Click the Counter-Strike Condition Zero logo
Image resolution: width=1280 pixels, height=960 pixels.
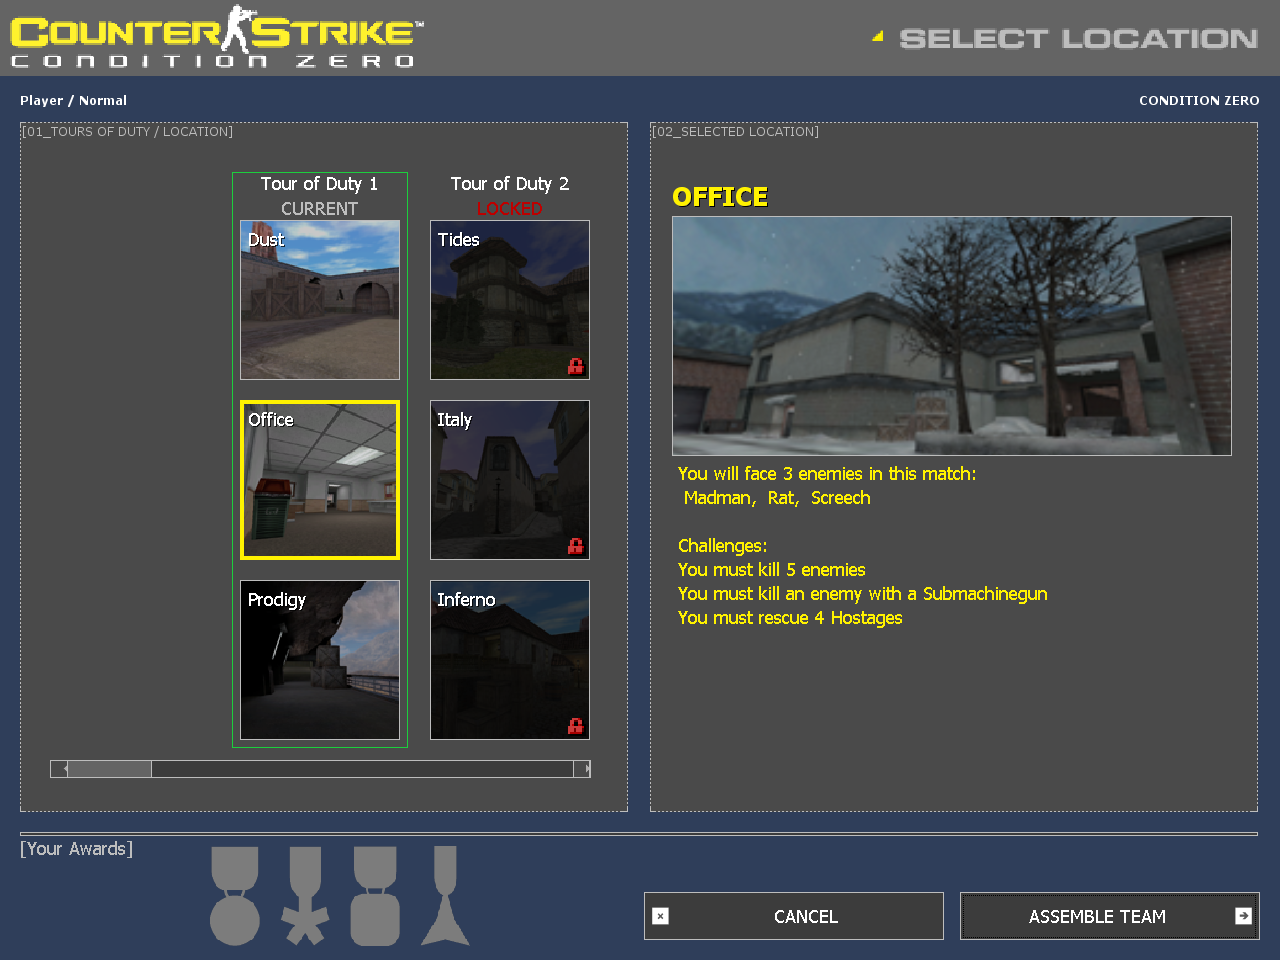(217, 37)
